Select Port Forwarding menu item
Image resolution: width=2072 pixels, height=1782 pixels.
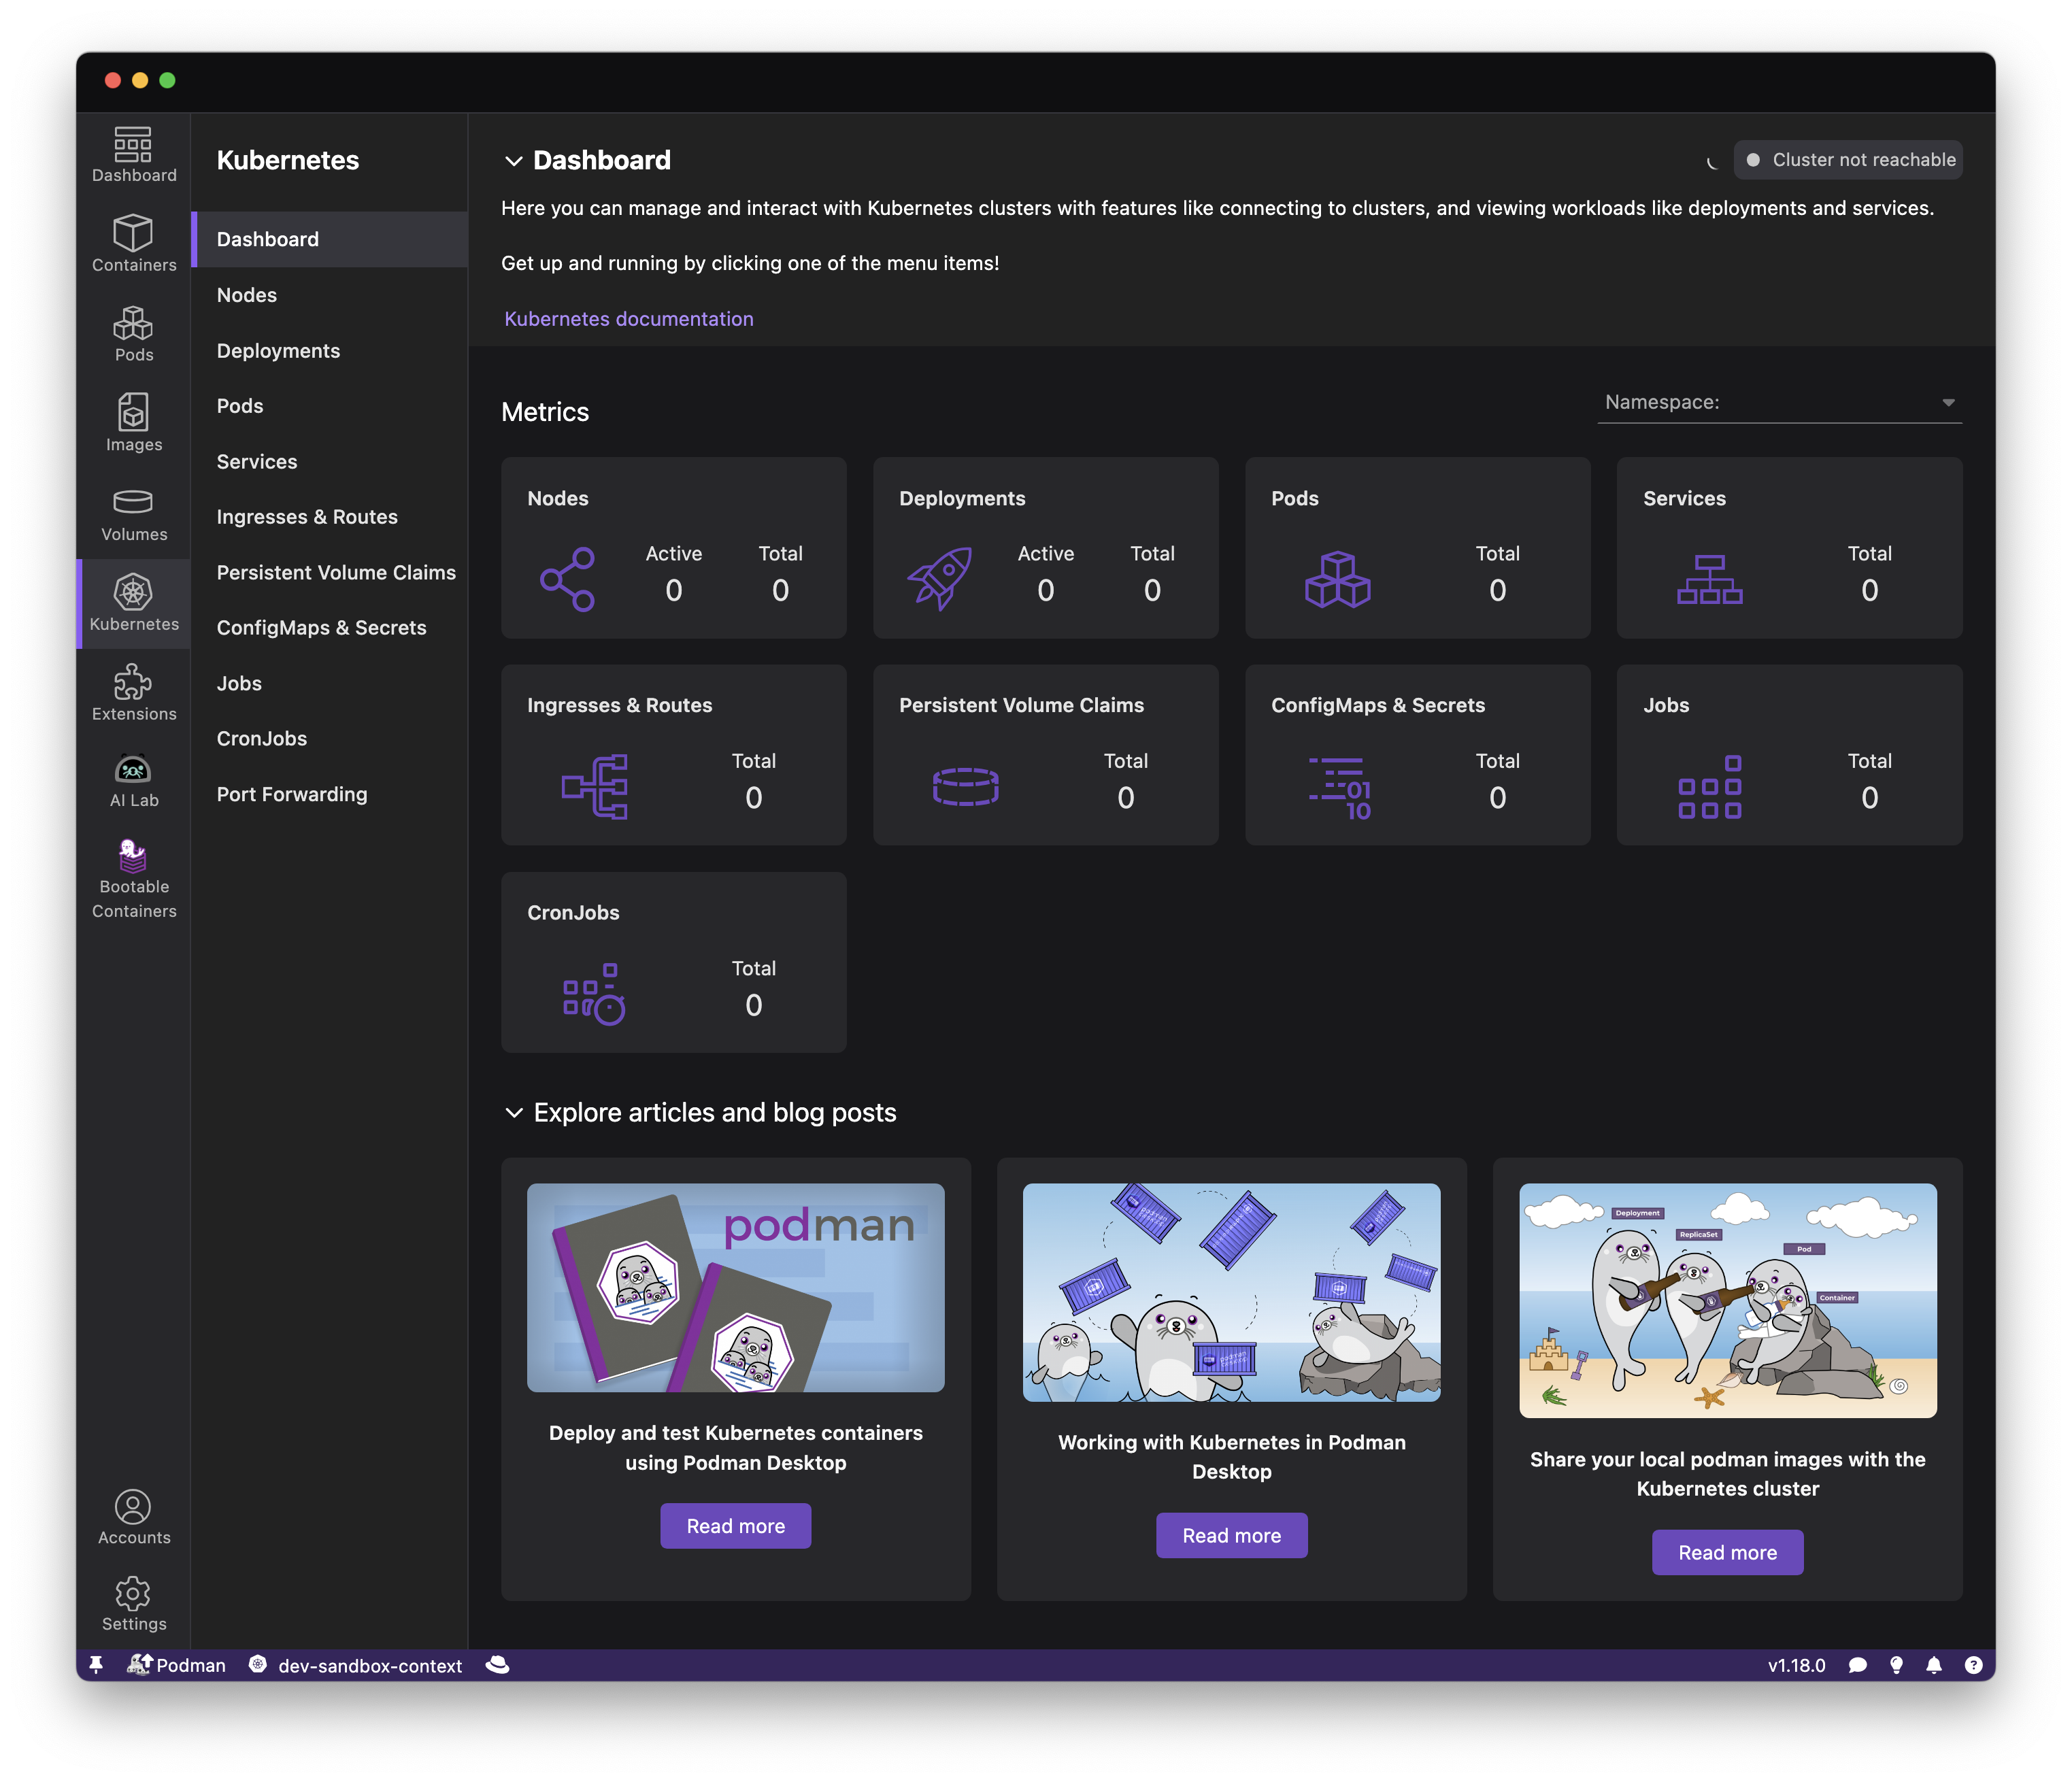[292, 794]
